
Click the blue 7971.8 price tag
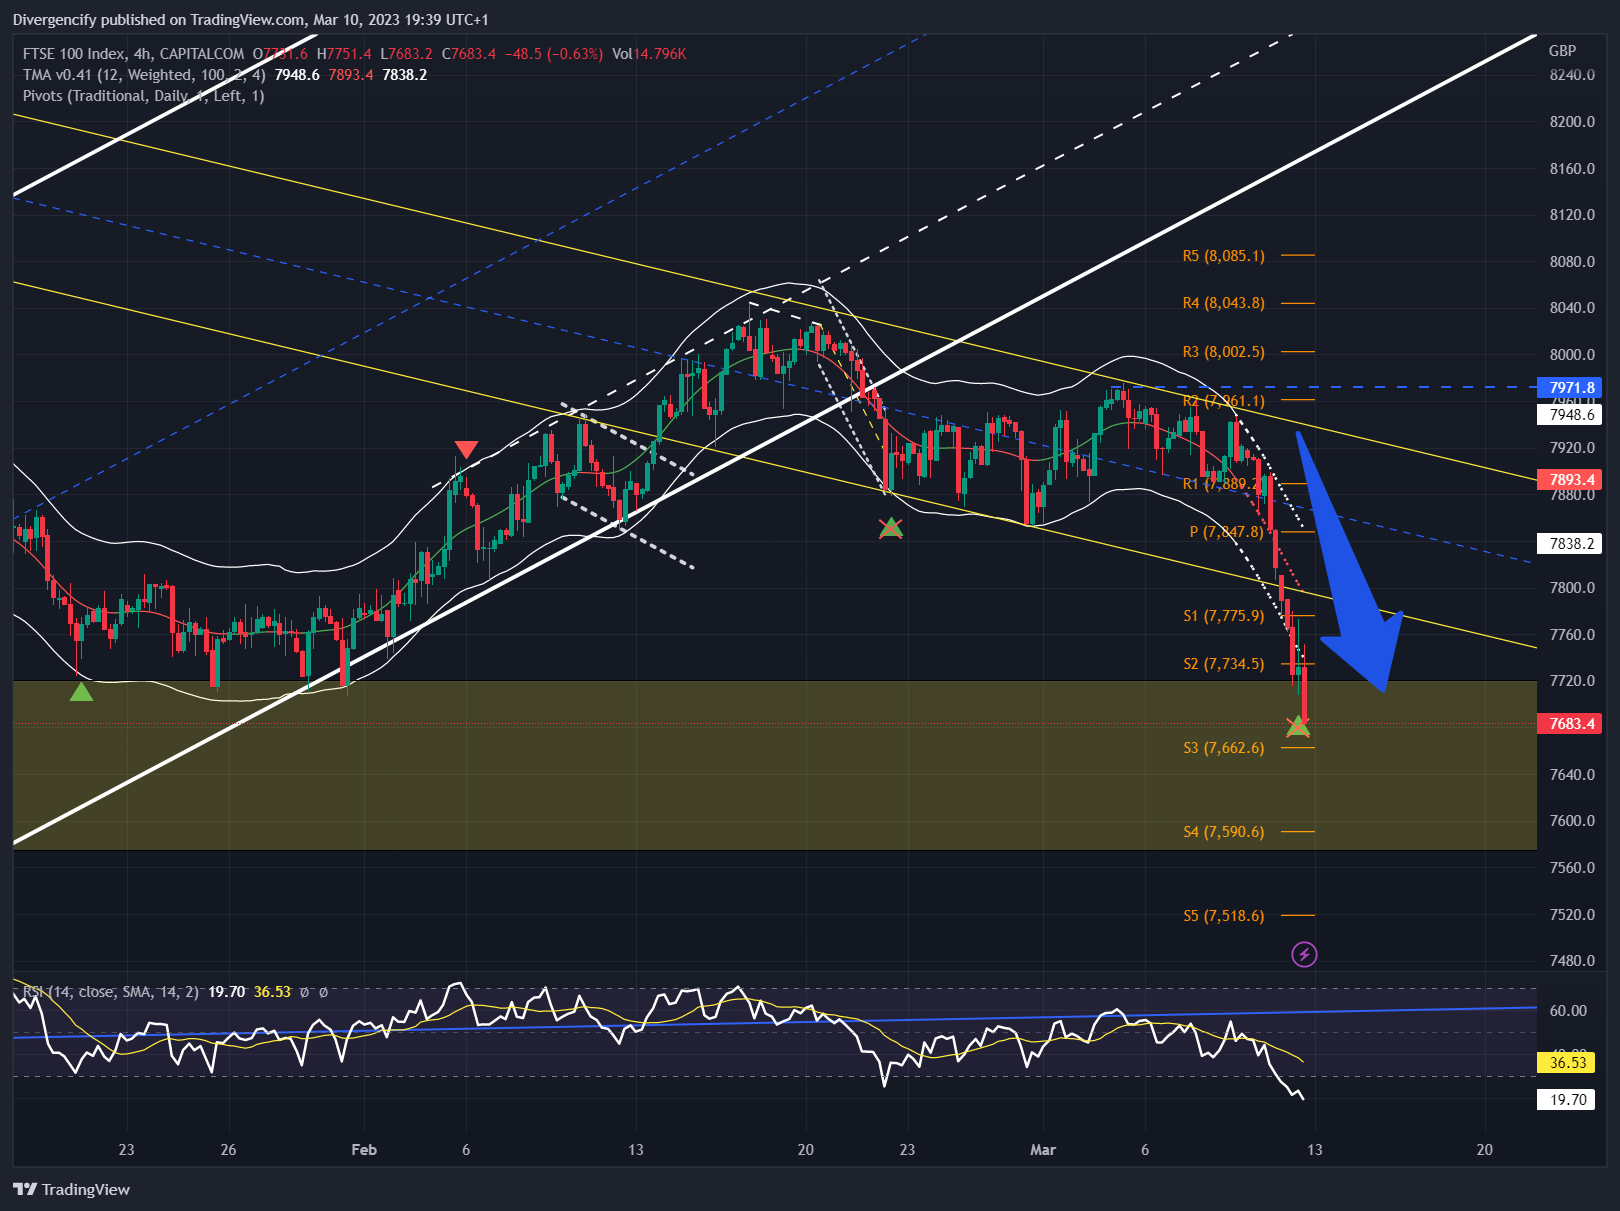click(1569, 387)
